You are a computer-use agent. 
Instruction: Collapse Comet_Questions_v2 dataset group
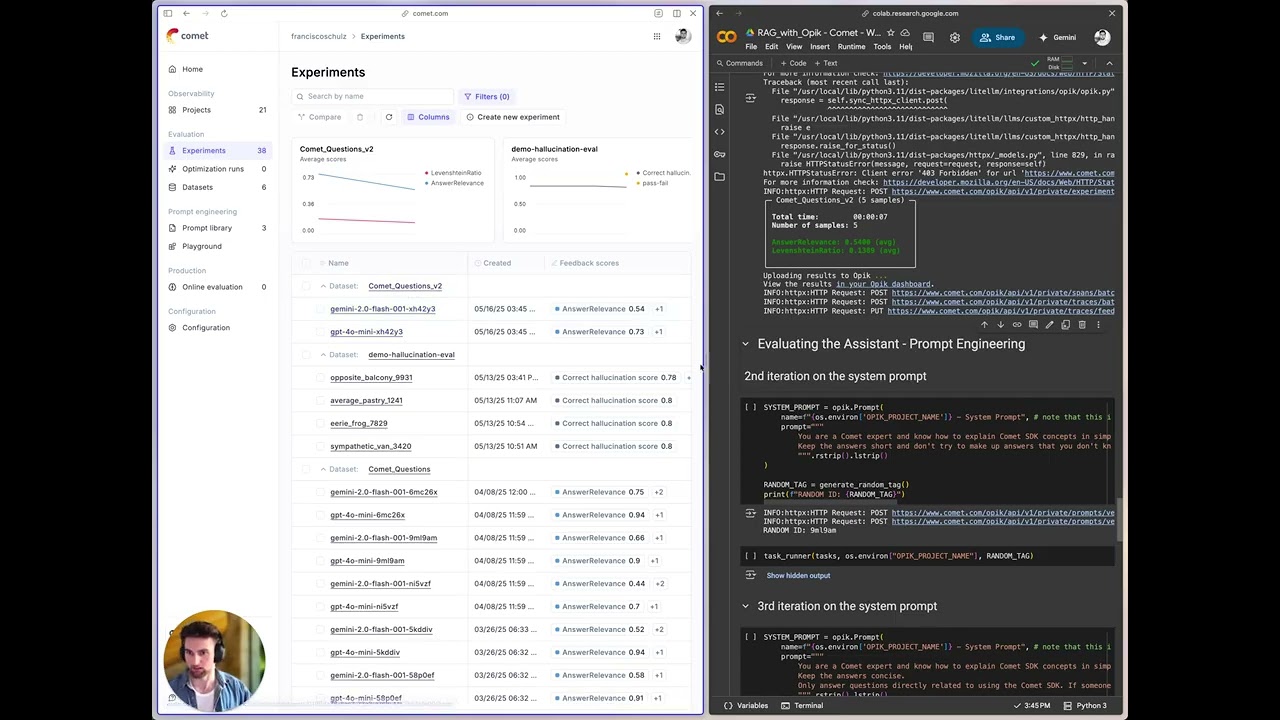tap(323, 286)
